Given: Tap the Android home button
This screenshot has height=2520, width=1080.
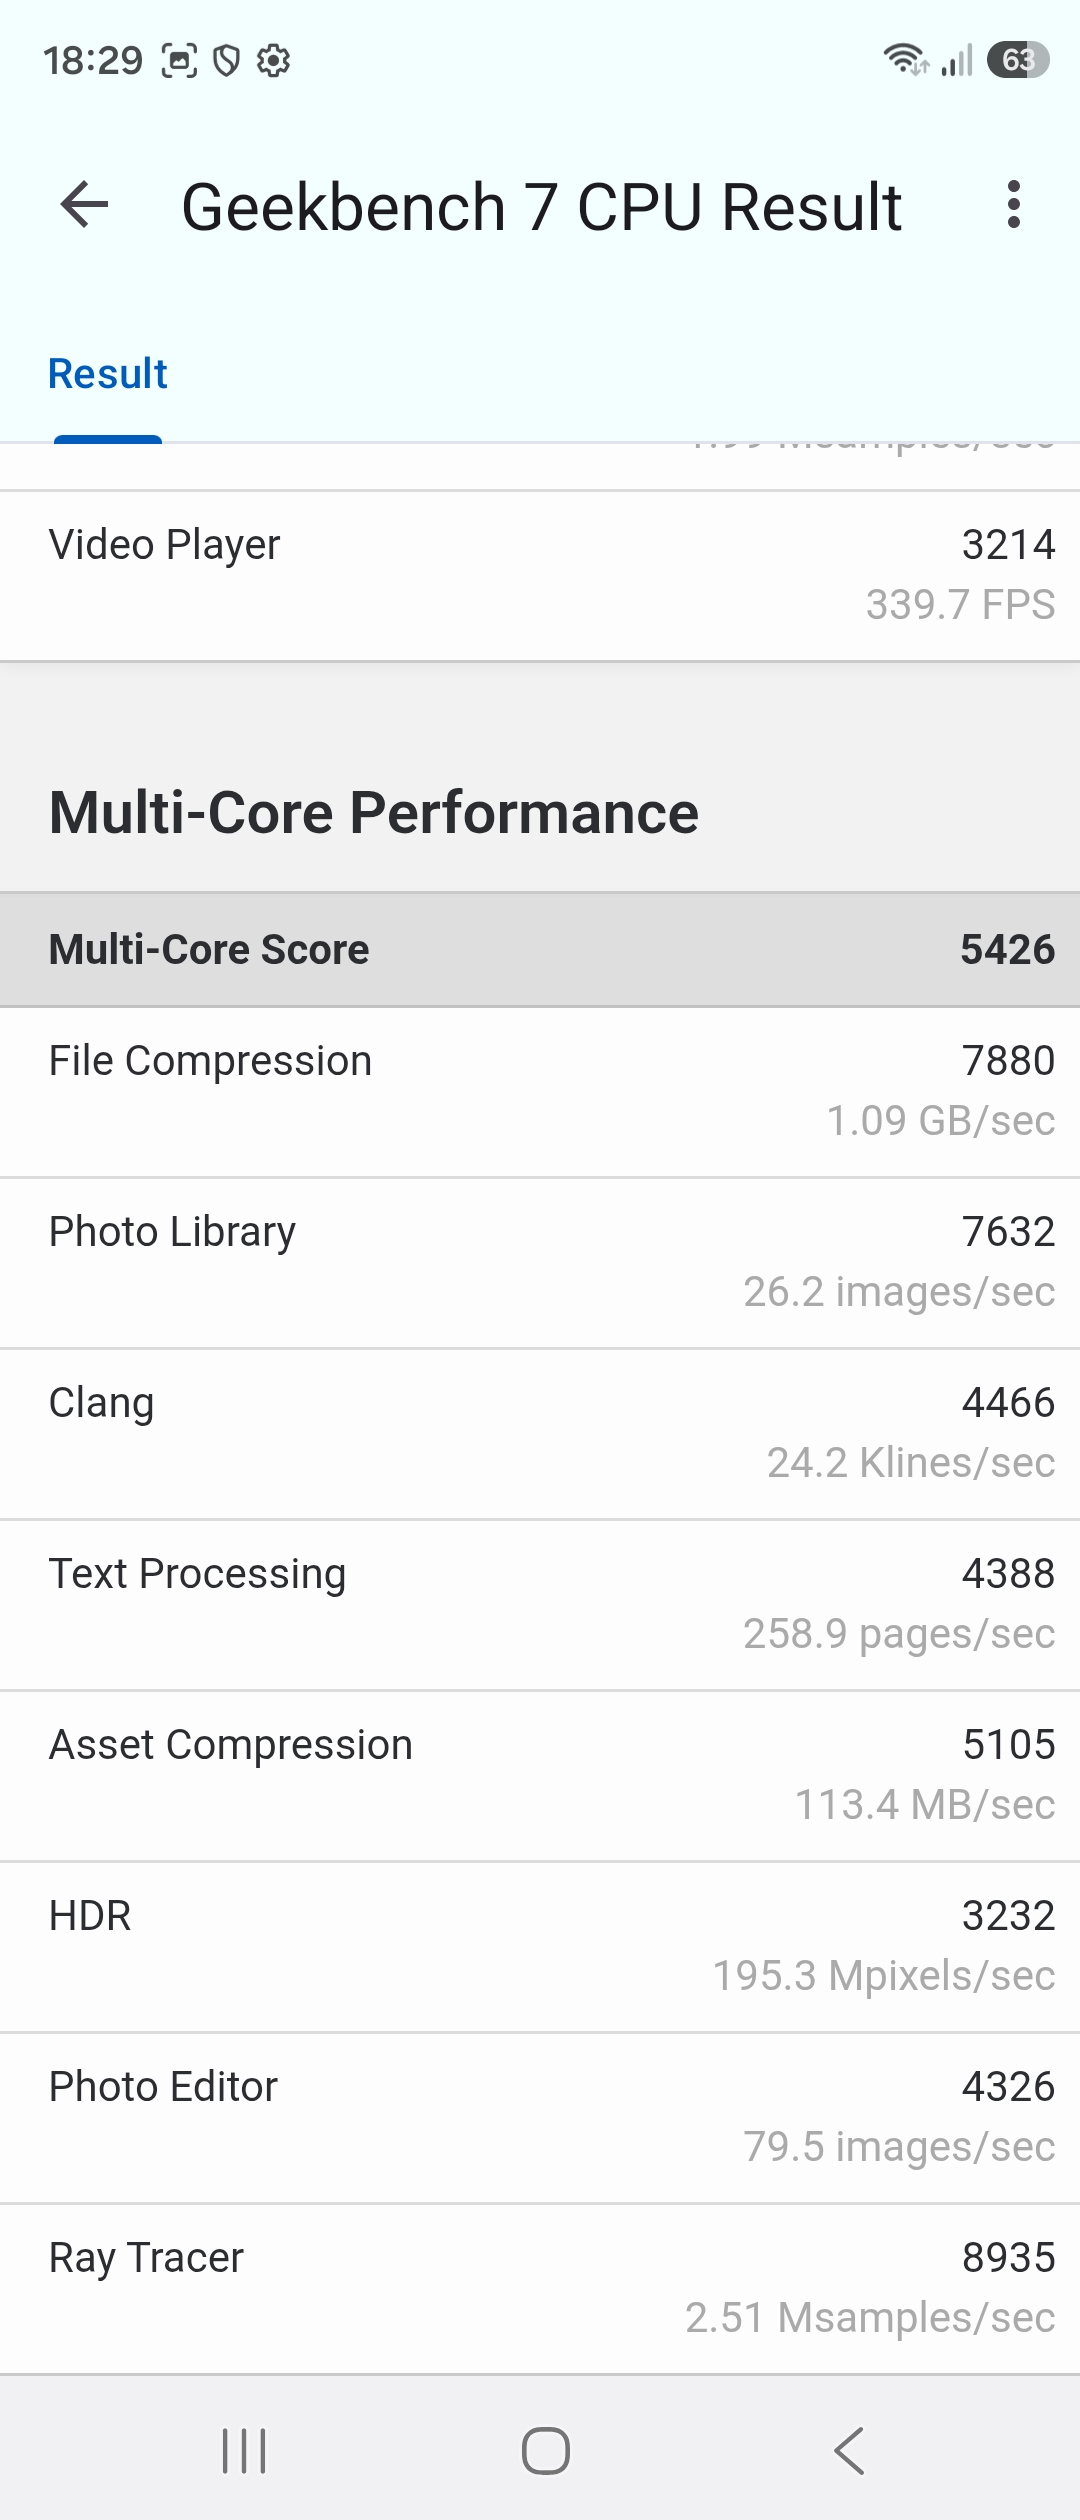Looking at the screenshot, I should (546, 2451).
